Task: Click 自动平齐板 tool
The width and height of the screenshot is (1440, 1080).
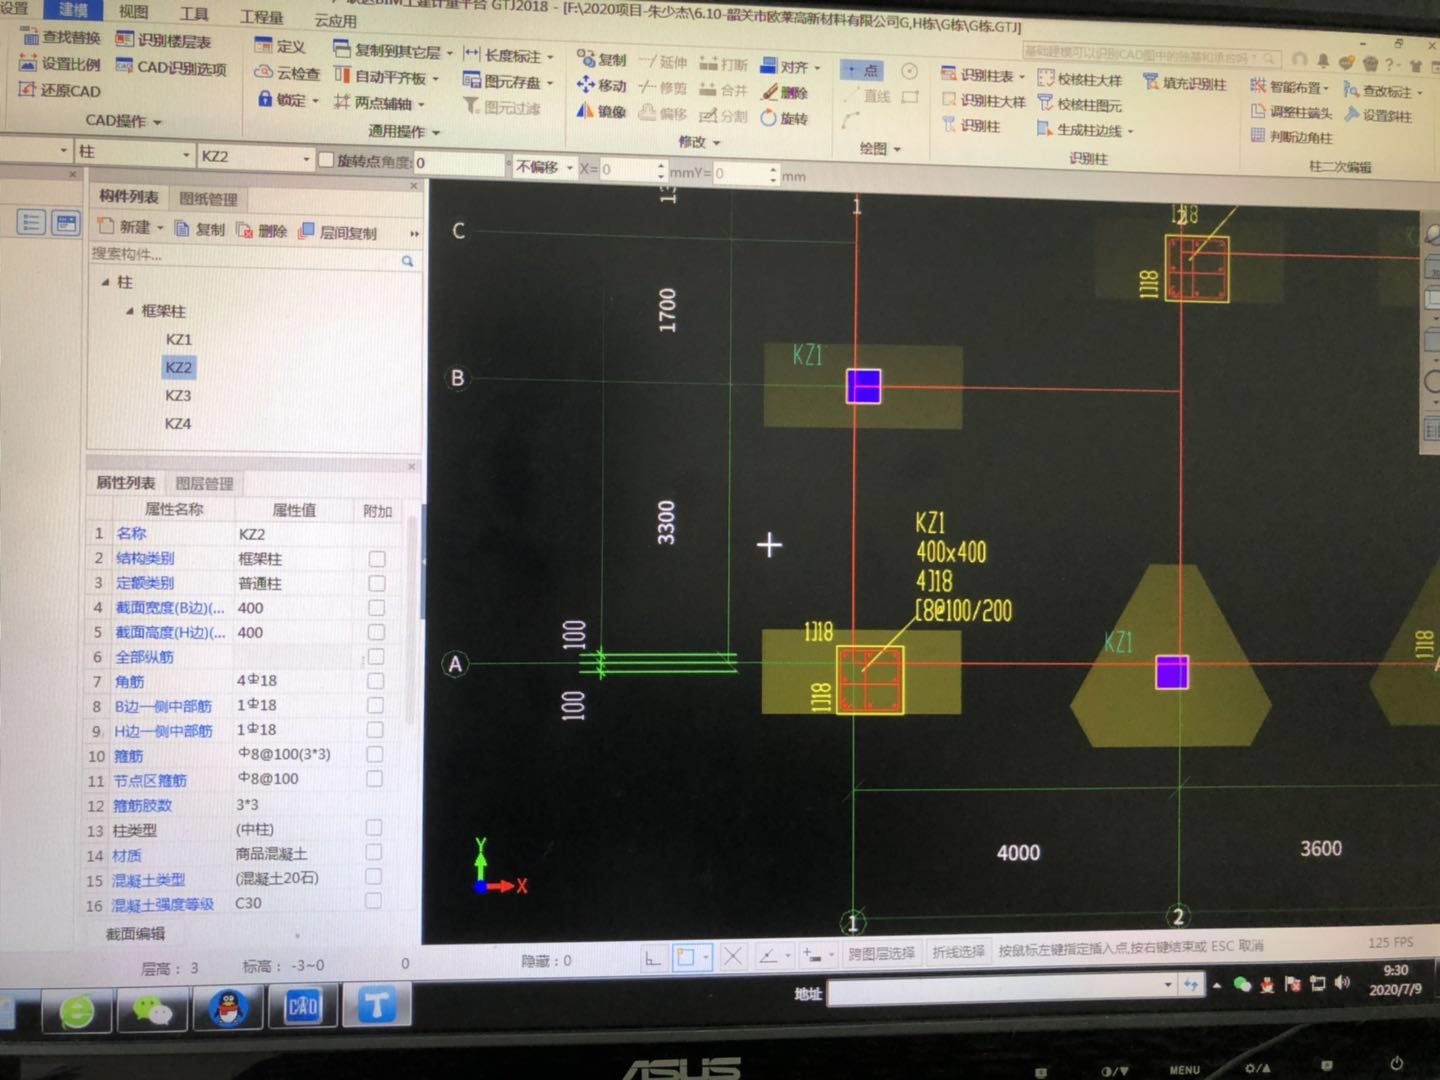Action: pyautogui.click(x=381, y=76)
